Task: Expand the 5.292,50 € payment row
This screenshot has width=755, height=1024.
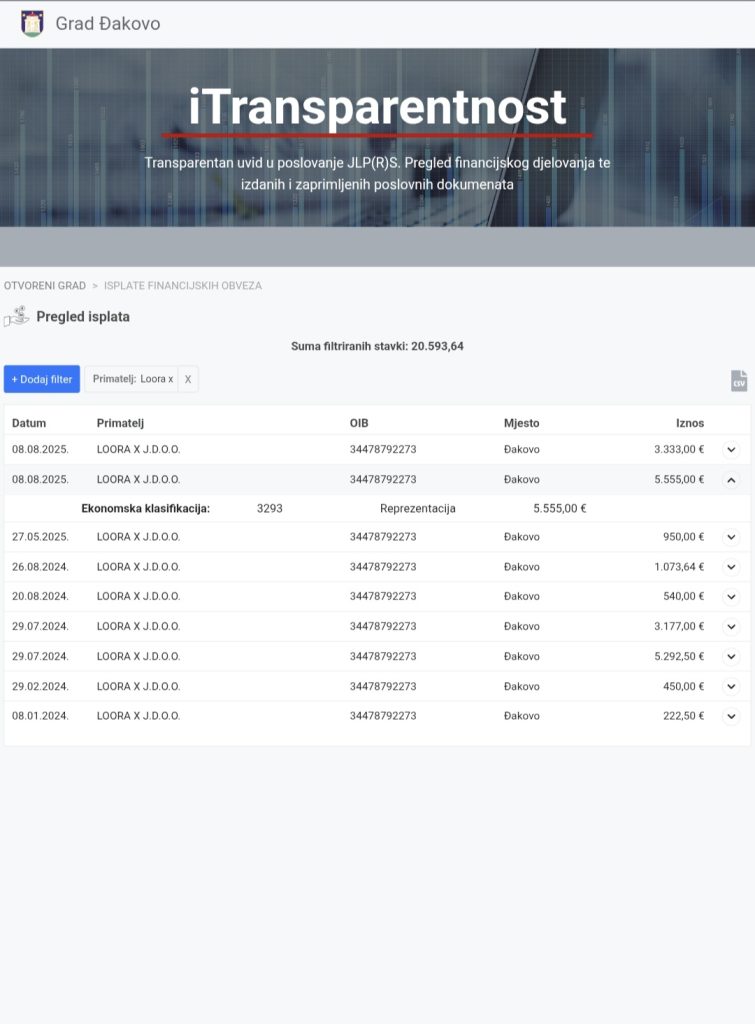Action: click(731, 656)
